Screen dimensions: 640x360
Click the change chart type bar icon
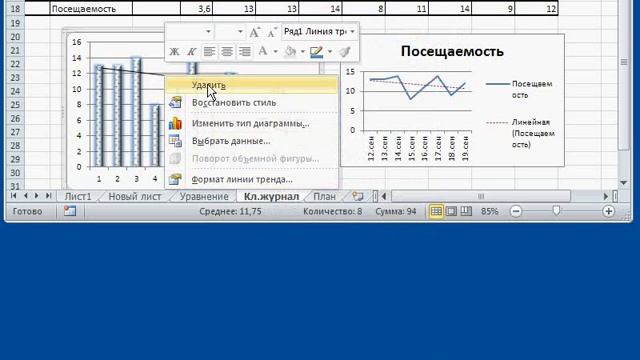click(176, 123)
